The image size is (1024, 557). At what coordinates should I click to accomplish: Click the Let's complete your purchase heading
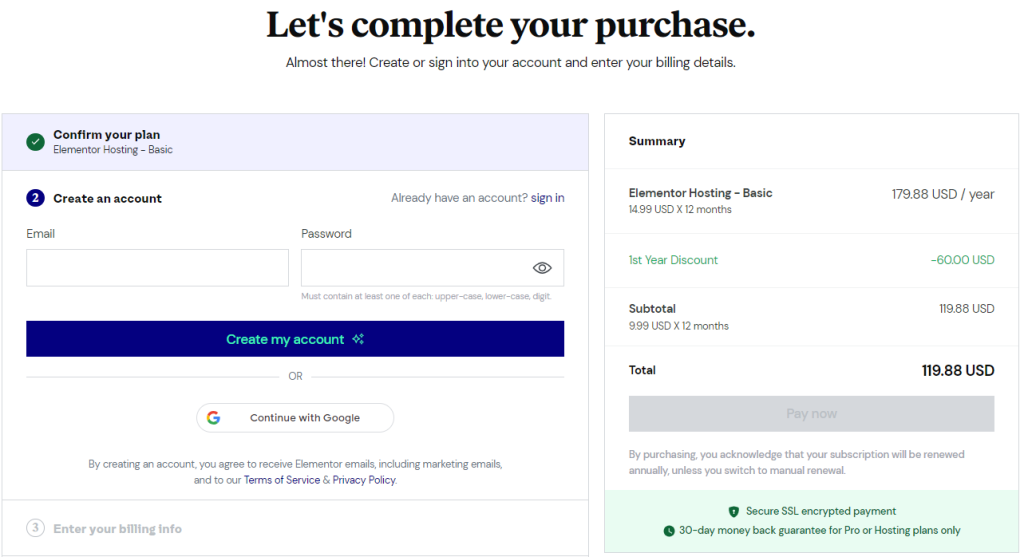point(511,25)
